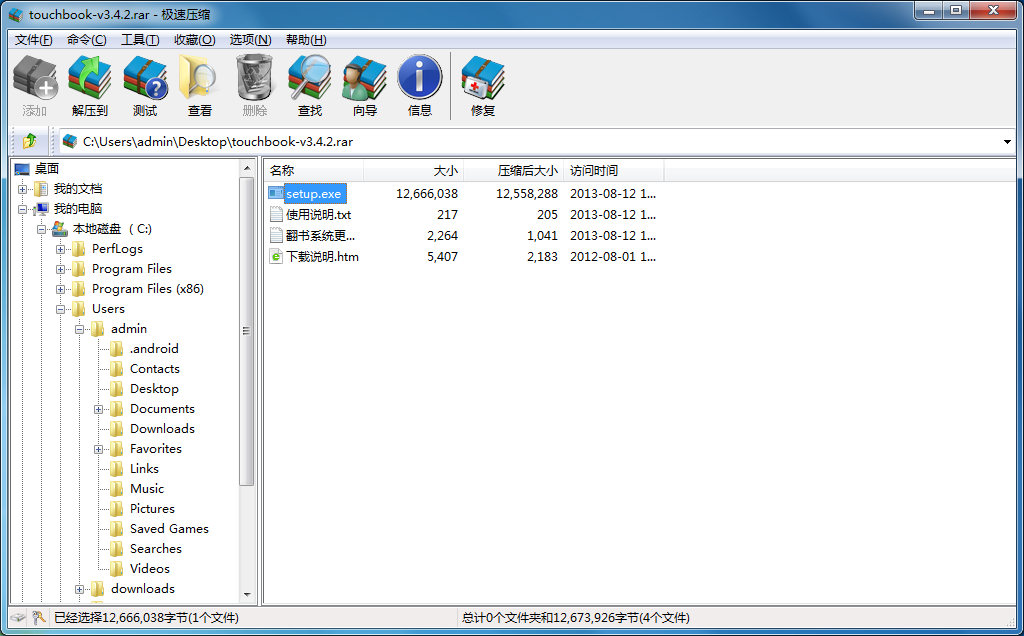
Task: Launch the 向导 (Wizard) icon
Action: pos(365,85)
